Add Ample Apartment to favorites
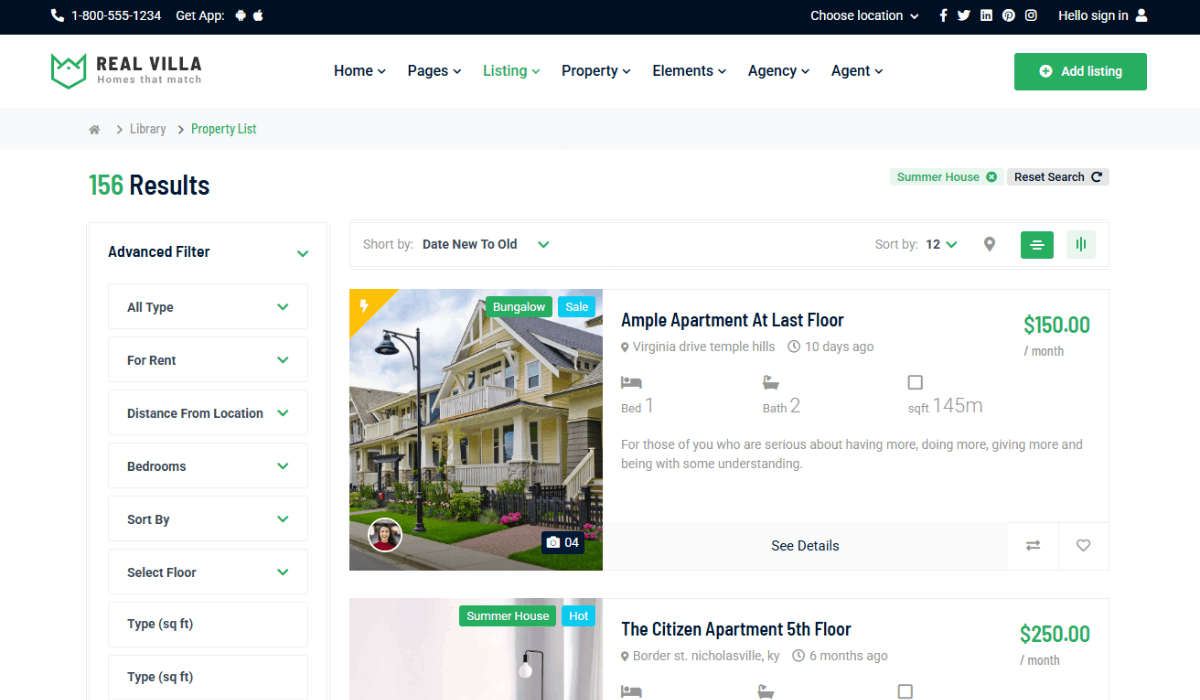 (1083, 546)
